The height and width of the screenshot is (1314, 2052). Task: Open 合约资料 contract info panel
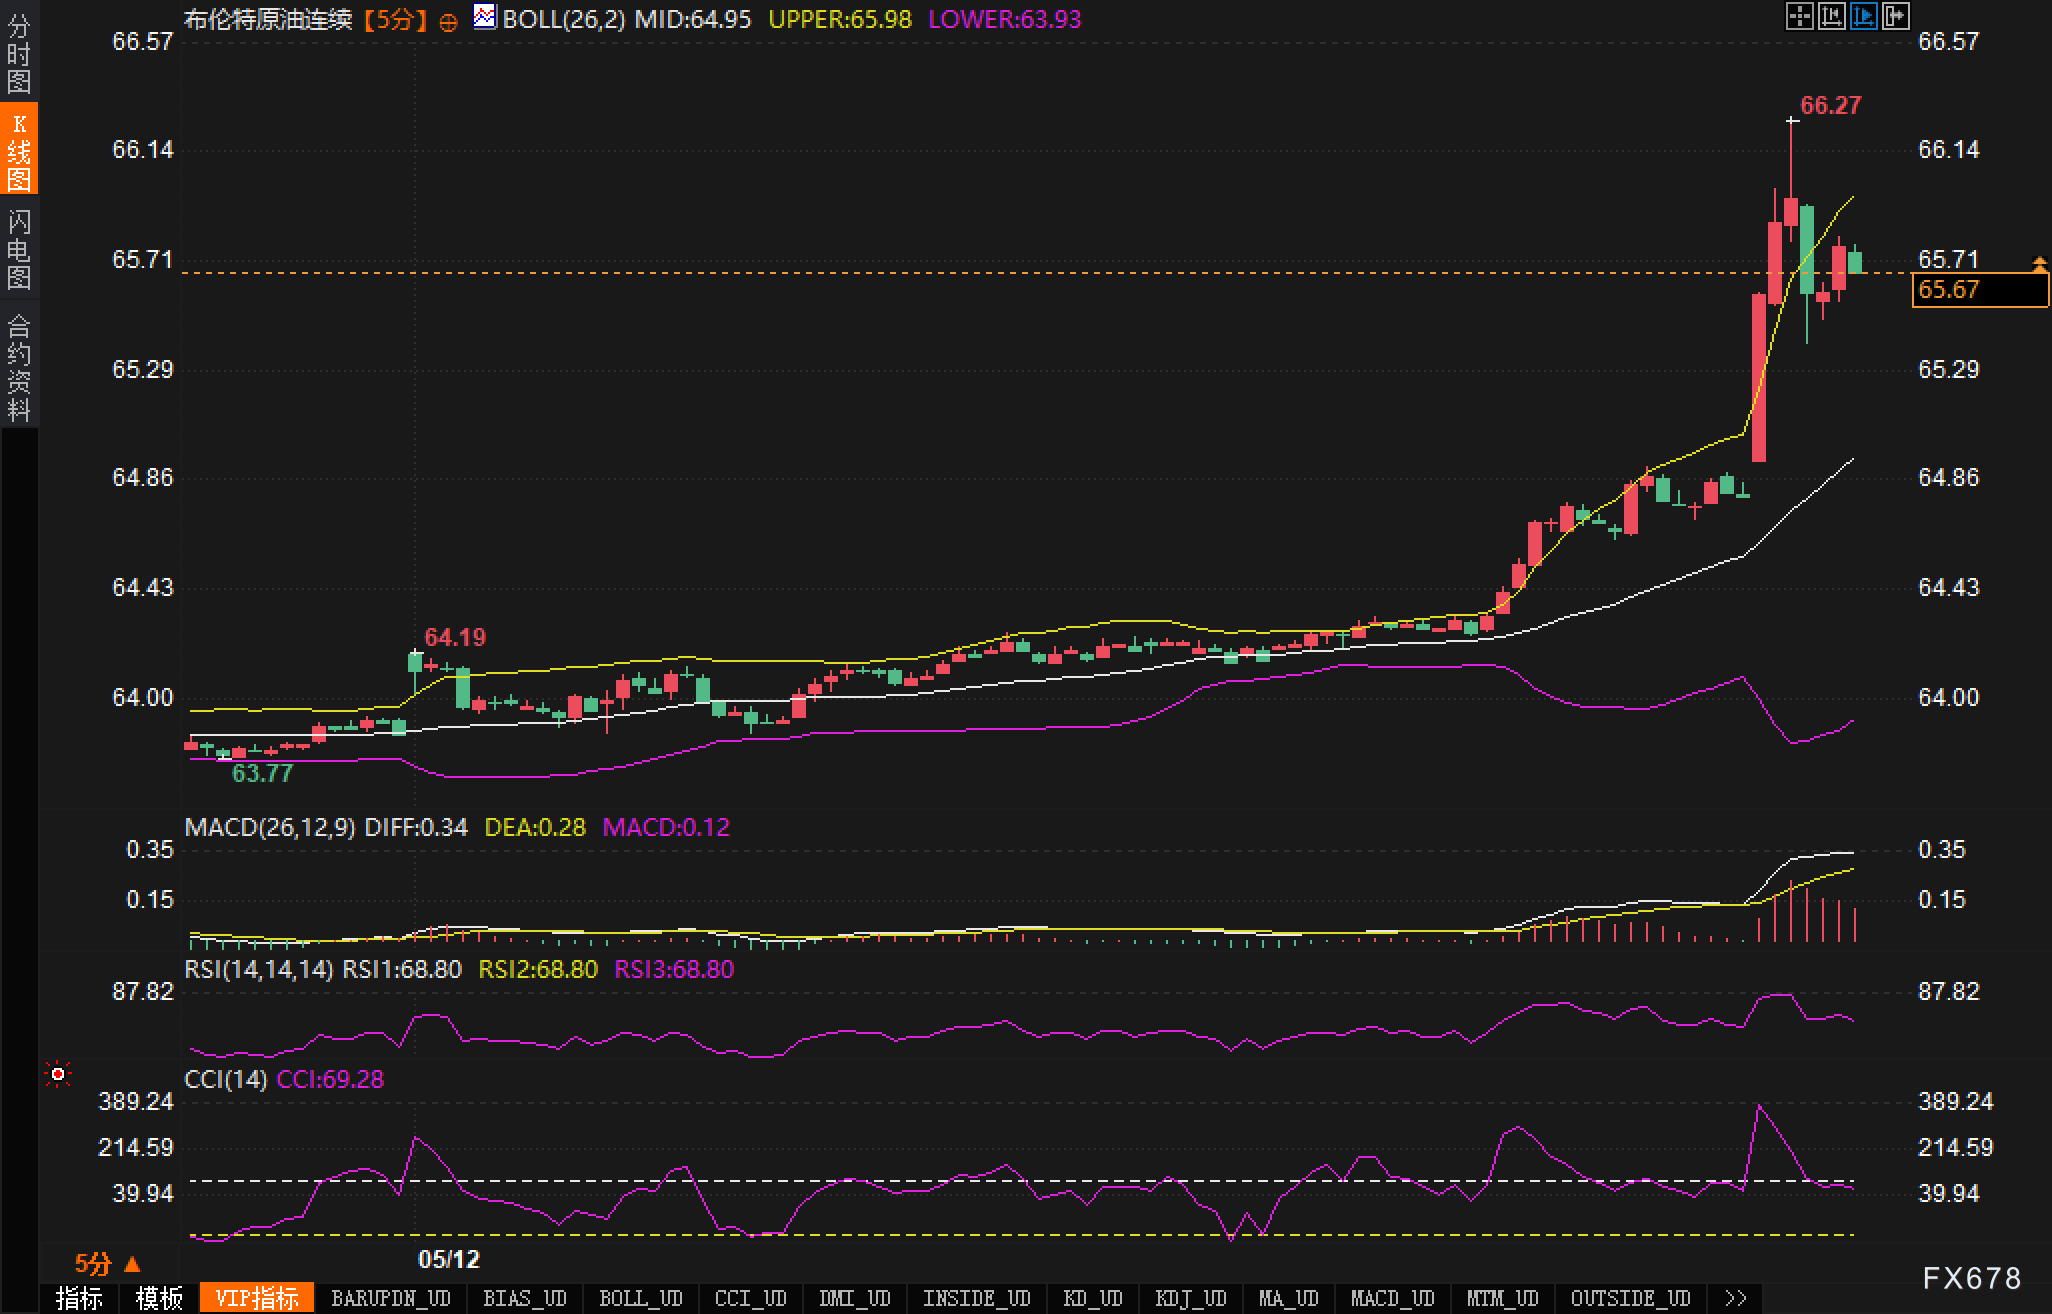pos(19,368)
